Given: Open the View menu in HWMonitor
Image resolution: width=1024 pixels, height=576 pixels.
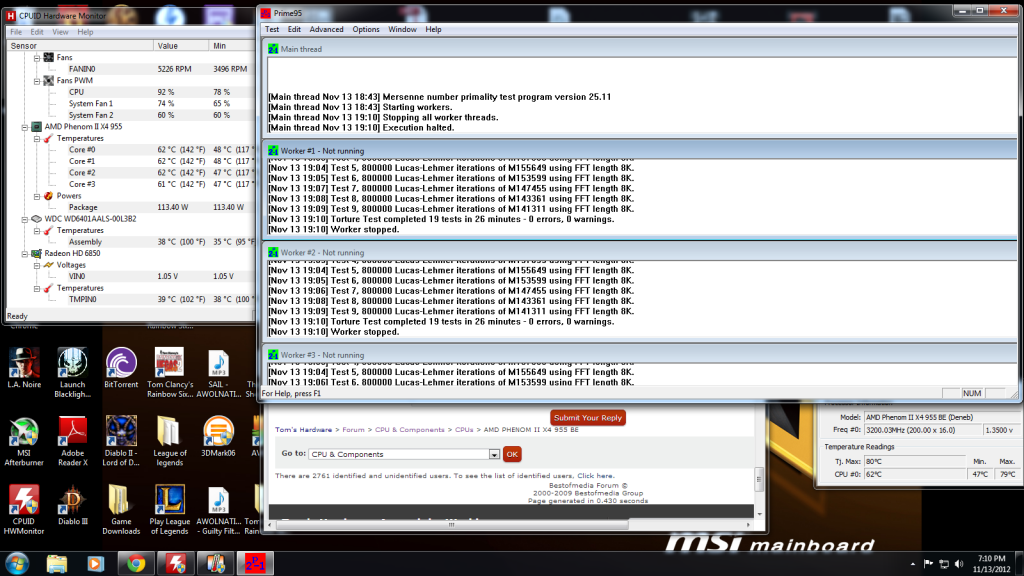Looking at the screenshot, I should [60, 32].
